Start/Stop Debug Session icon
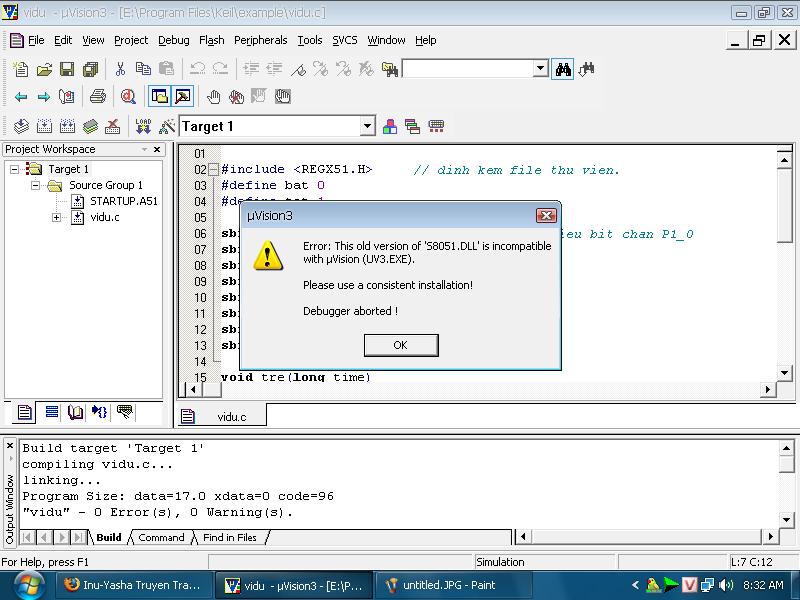Viewport: 800px width, 600px height. (x=128, y=96)
